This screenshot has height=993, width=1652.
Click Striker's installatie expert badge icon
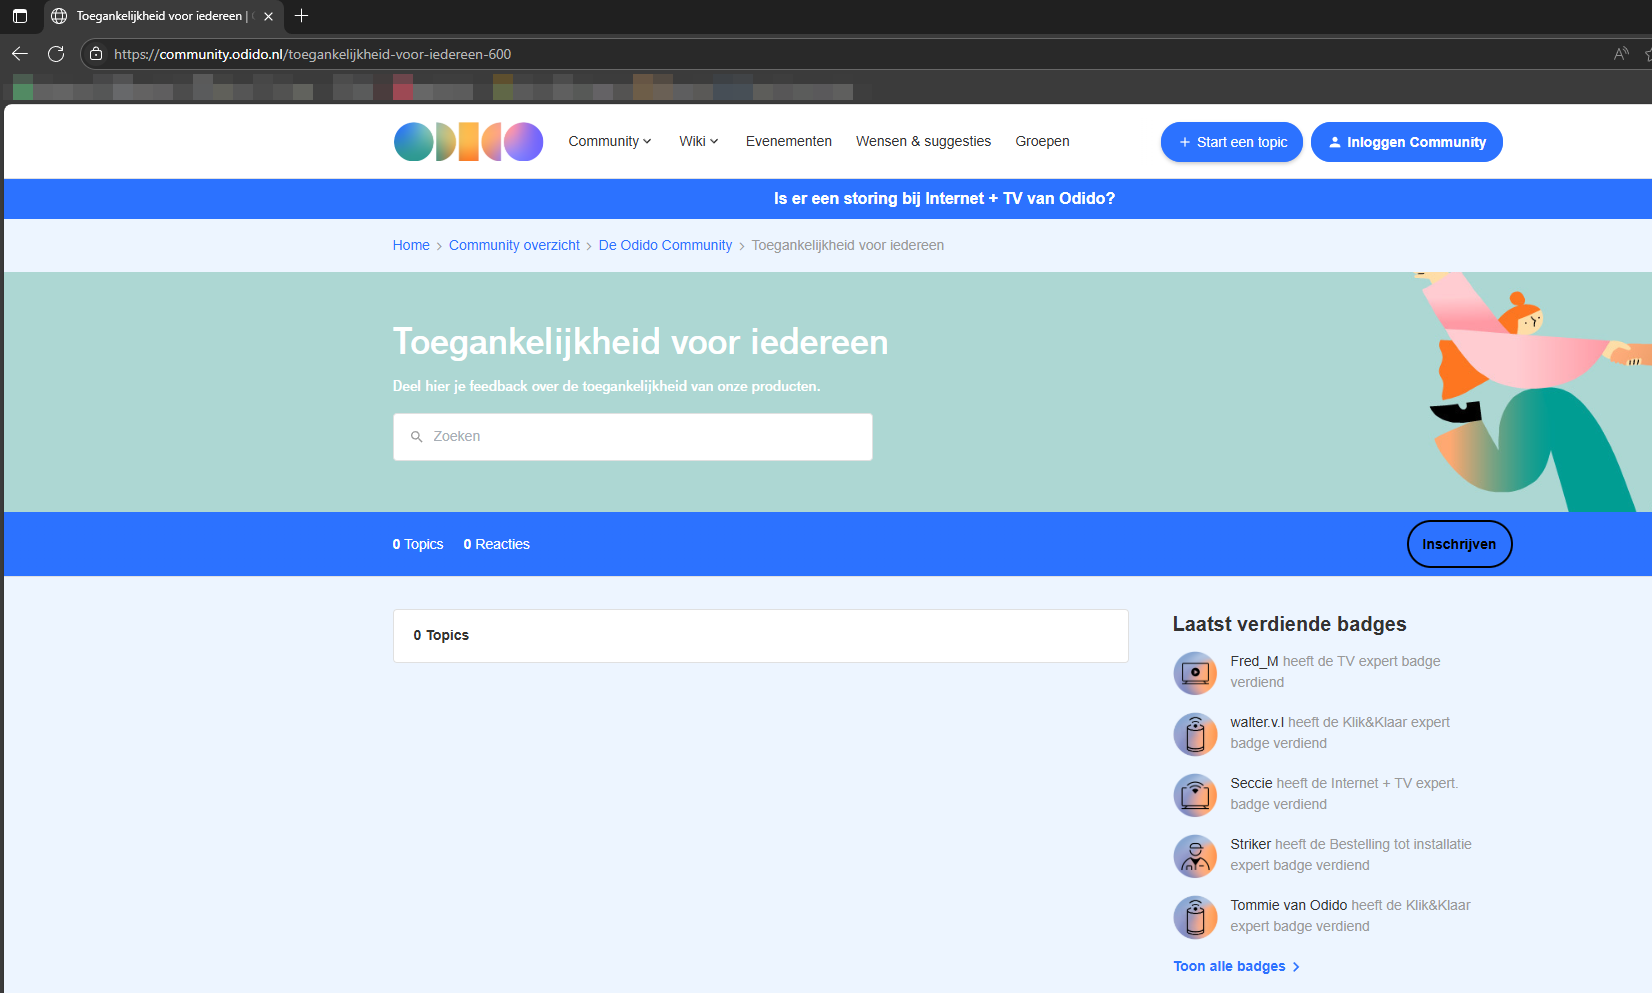(x=1195, y=856)
